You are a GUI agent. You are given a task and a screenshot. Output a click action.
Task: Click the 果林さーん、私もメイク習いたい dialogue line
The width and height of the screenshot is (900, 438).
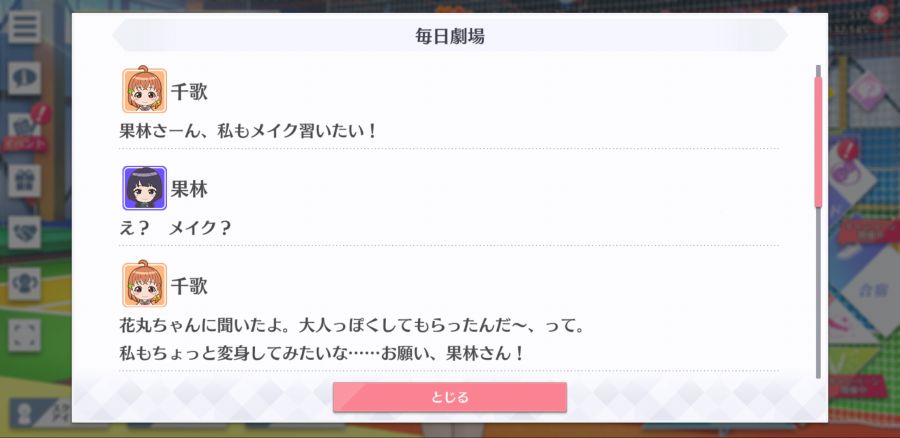[x=247, y=131]
